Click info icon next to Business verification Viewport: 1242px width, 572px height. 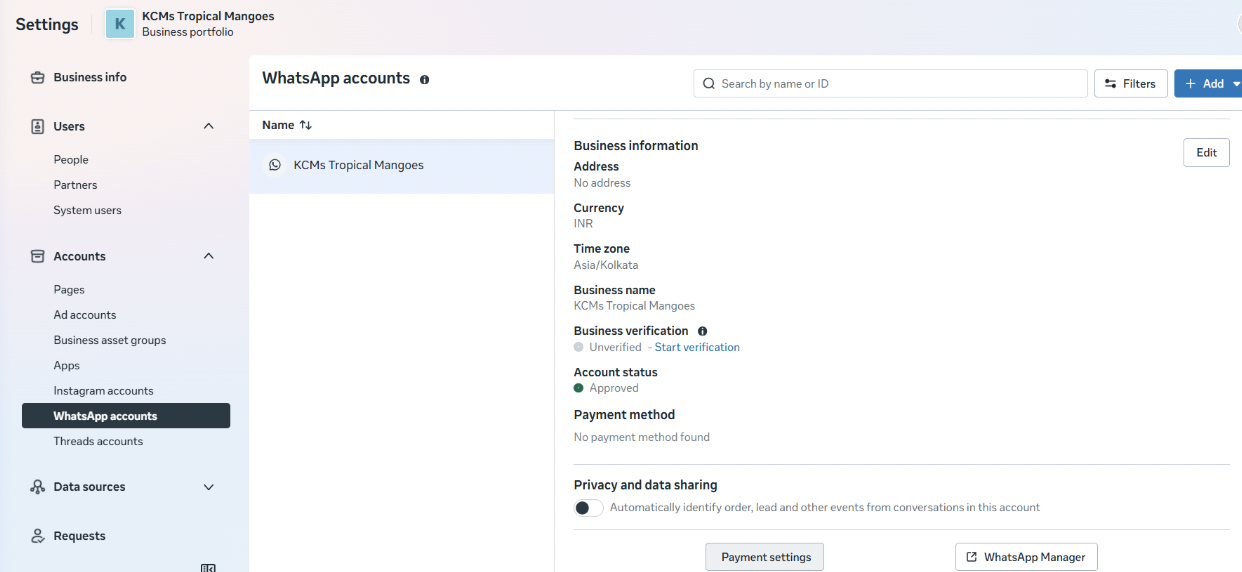[702, 331]
